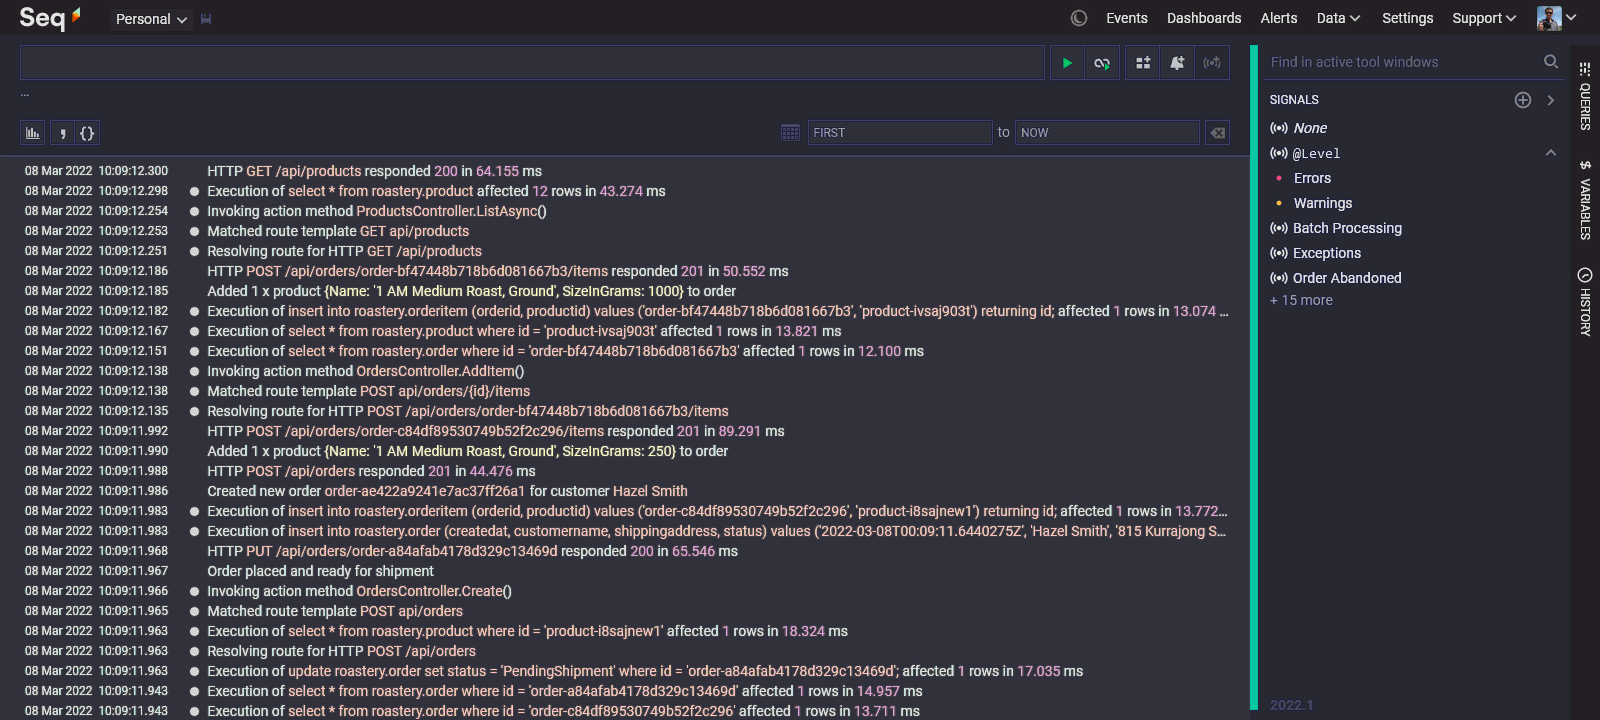Click the user avatar in the header
The height and width of the screenshot is (720, 1600).
click(1549, 18)
